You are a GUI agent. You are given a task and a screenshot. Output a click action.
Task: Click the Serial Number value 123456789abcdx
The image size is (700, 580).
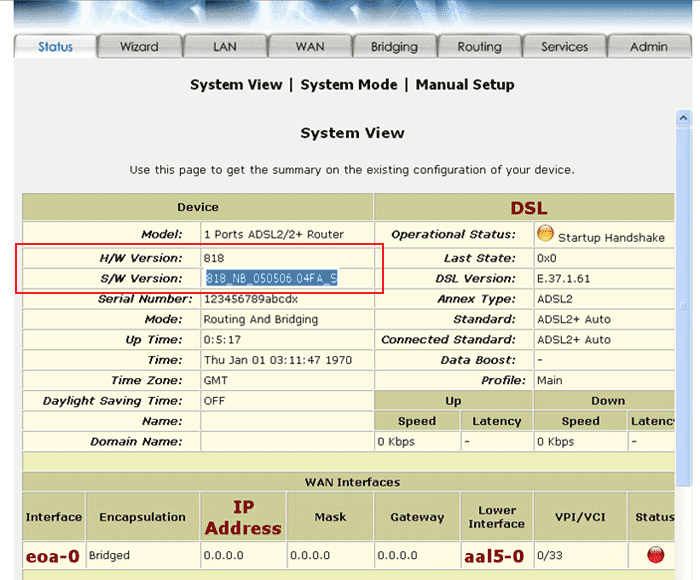click(x=250, y=299)
